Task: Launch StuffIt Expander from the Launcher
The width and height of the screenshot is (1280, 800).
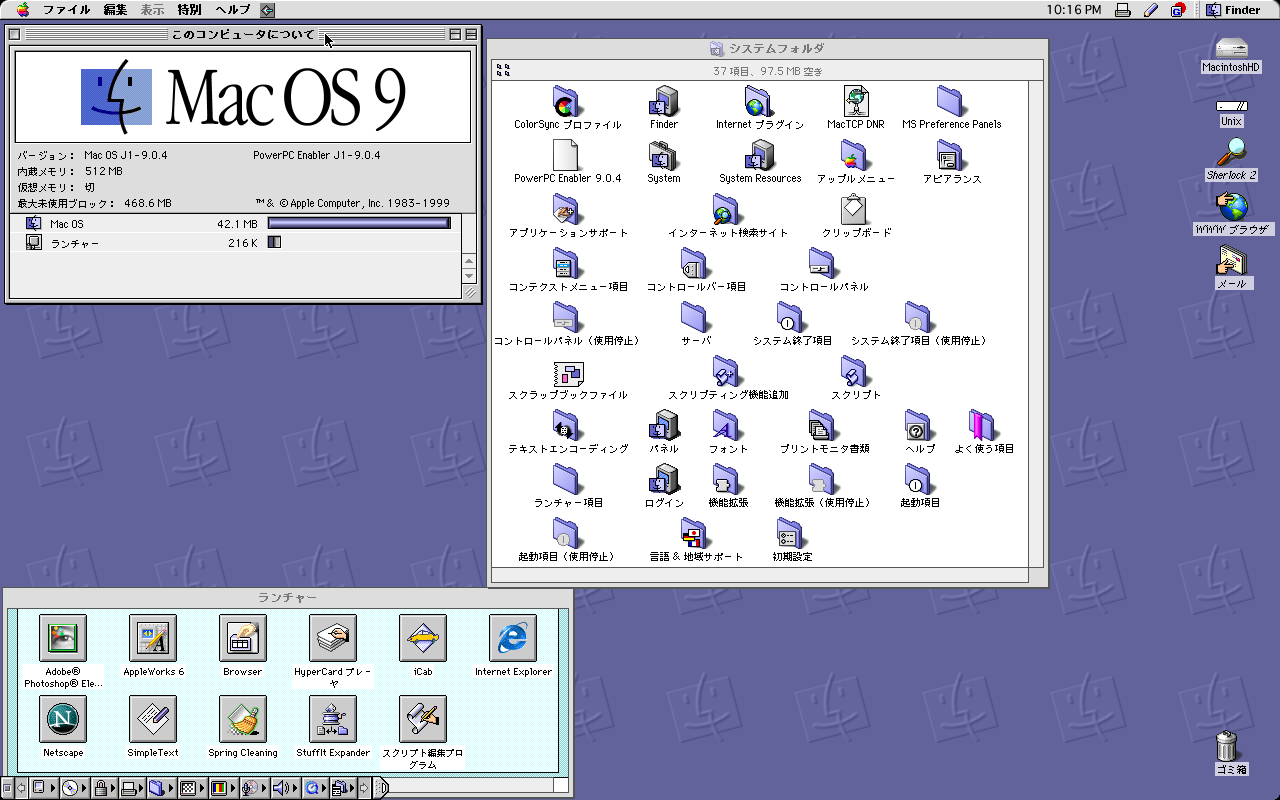Action: (333, 719)
